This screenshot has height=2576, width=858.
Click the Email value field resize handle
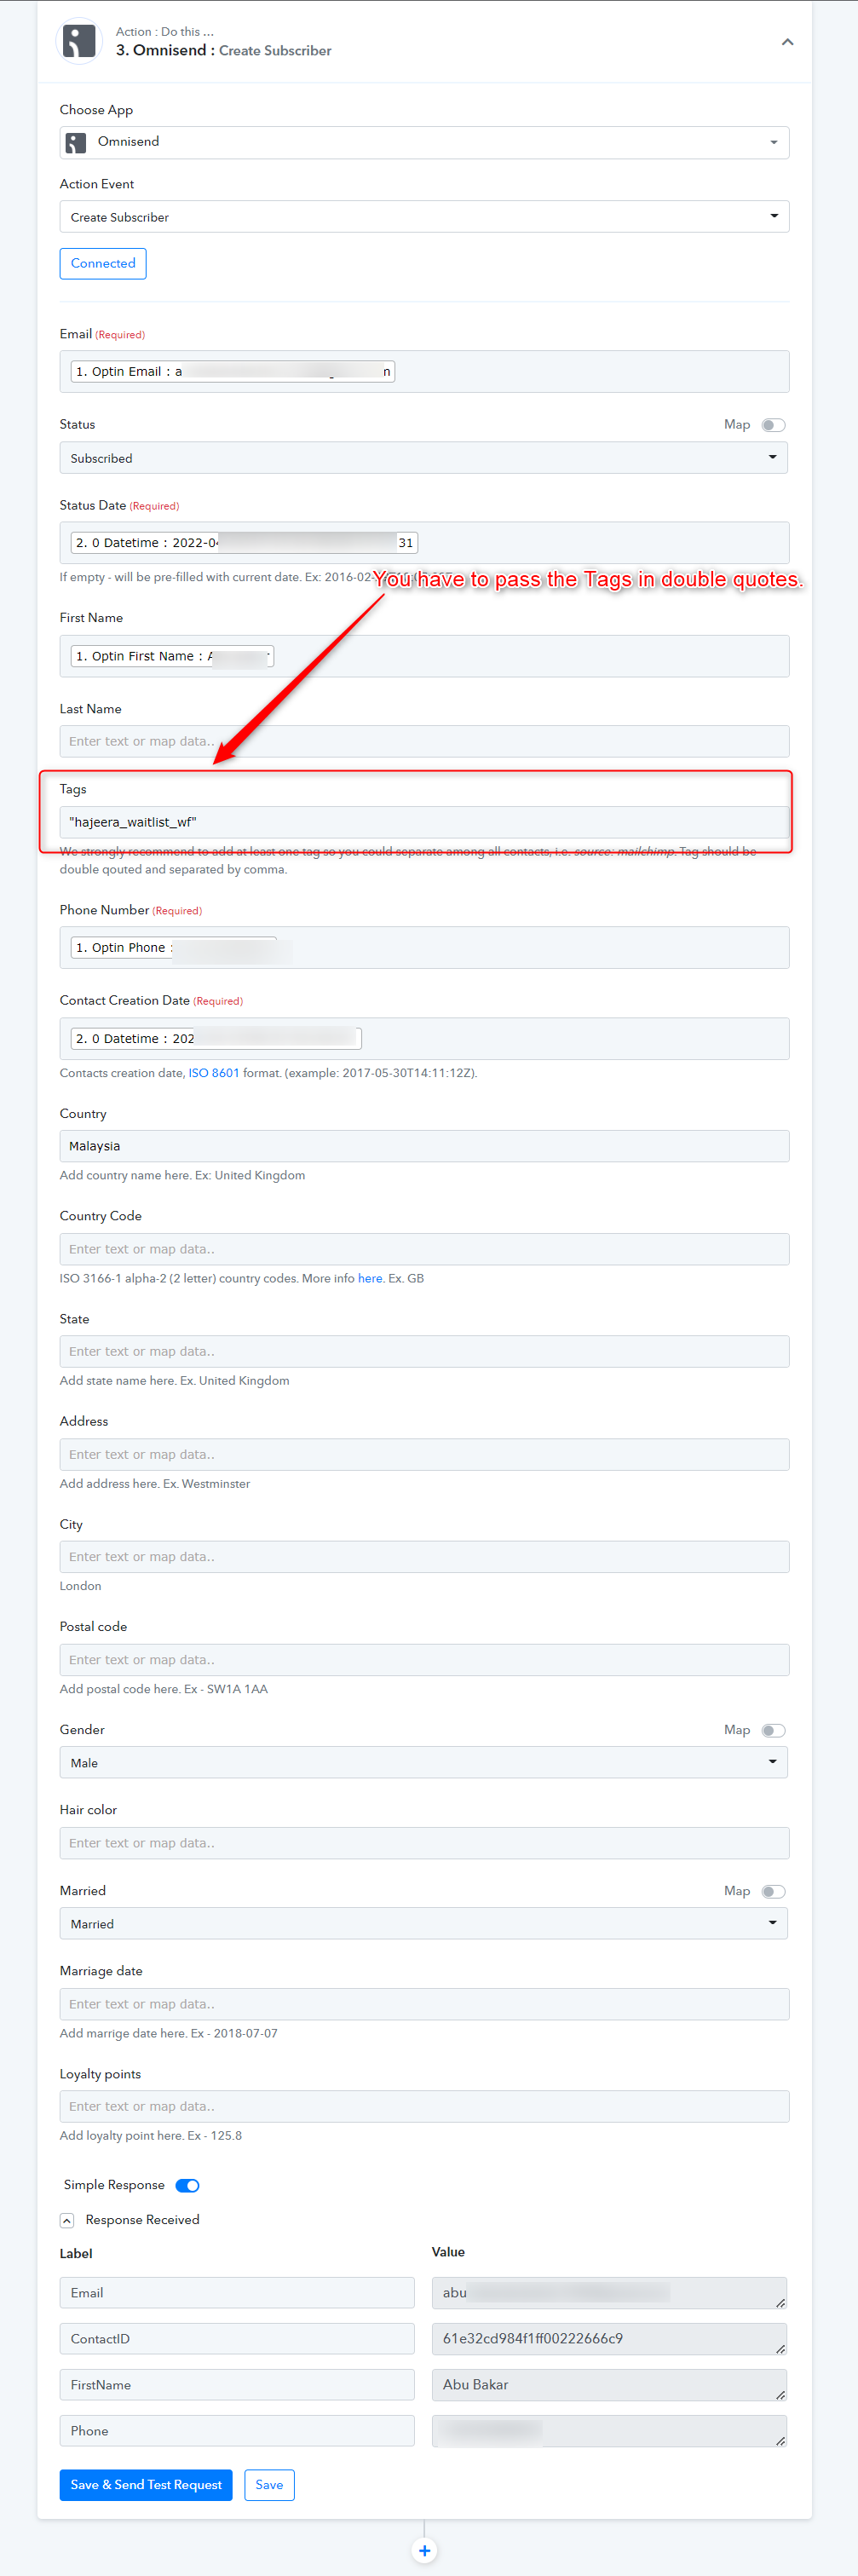(x=780, y=2303)
